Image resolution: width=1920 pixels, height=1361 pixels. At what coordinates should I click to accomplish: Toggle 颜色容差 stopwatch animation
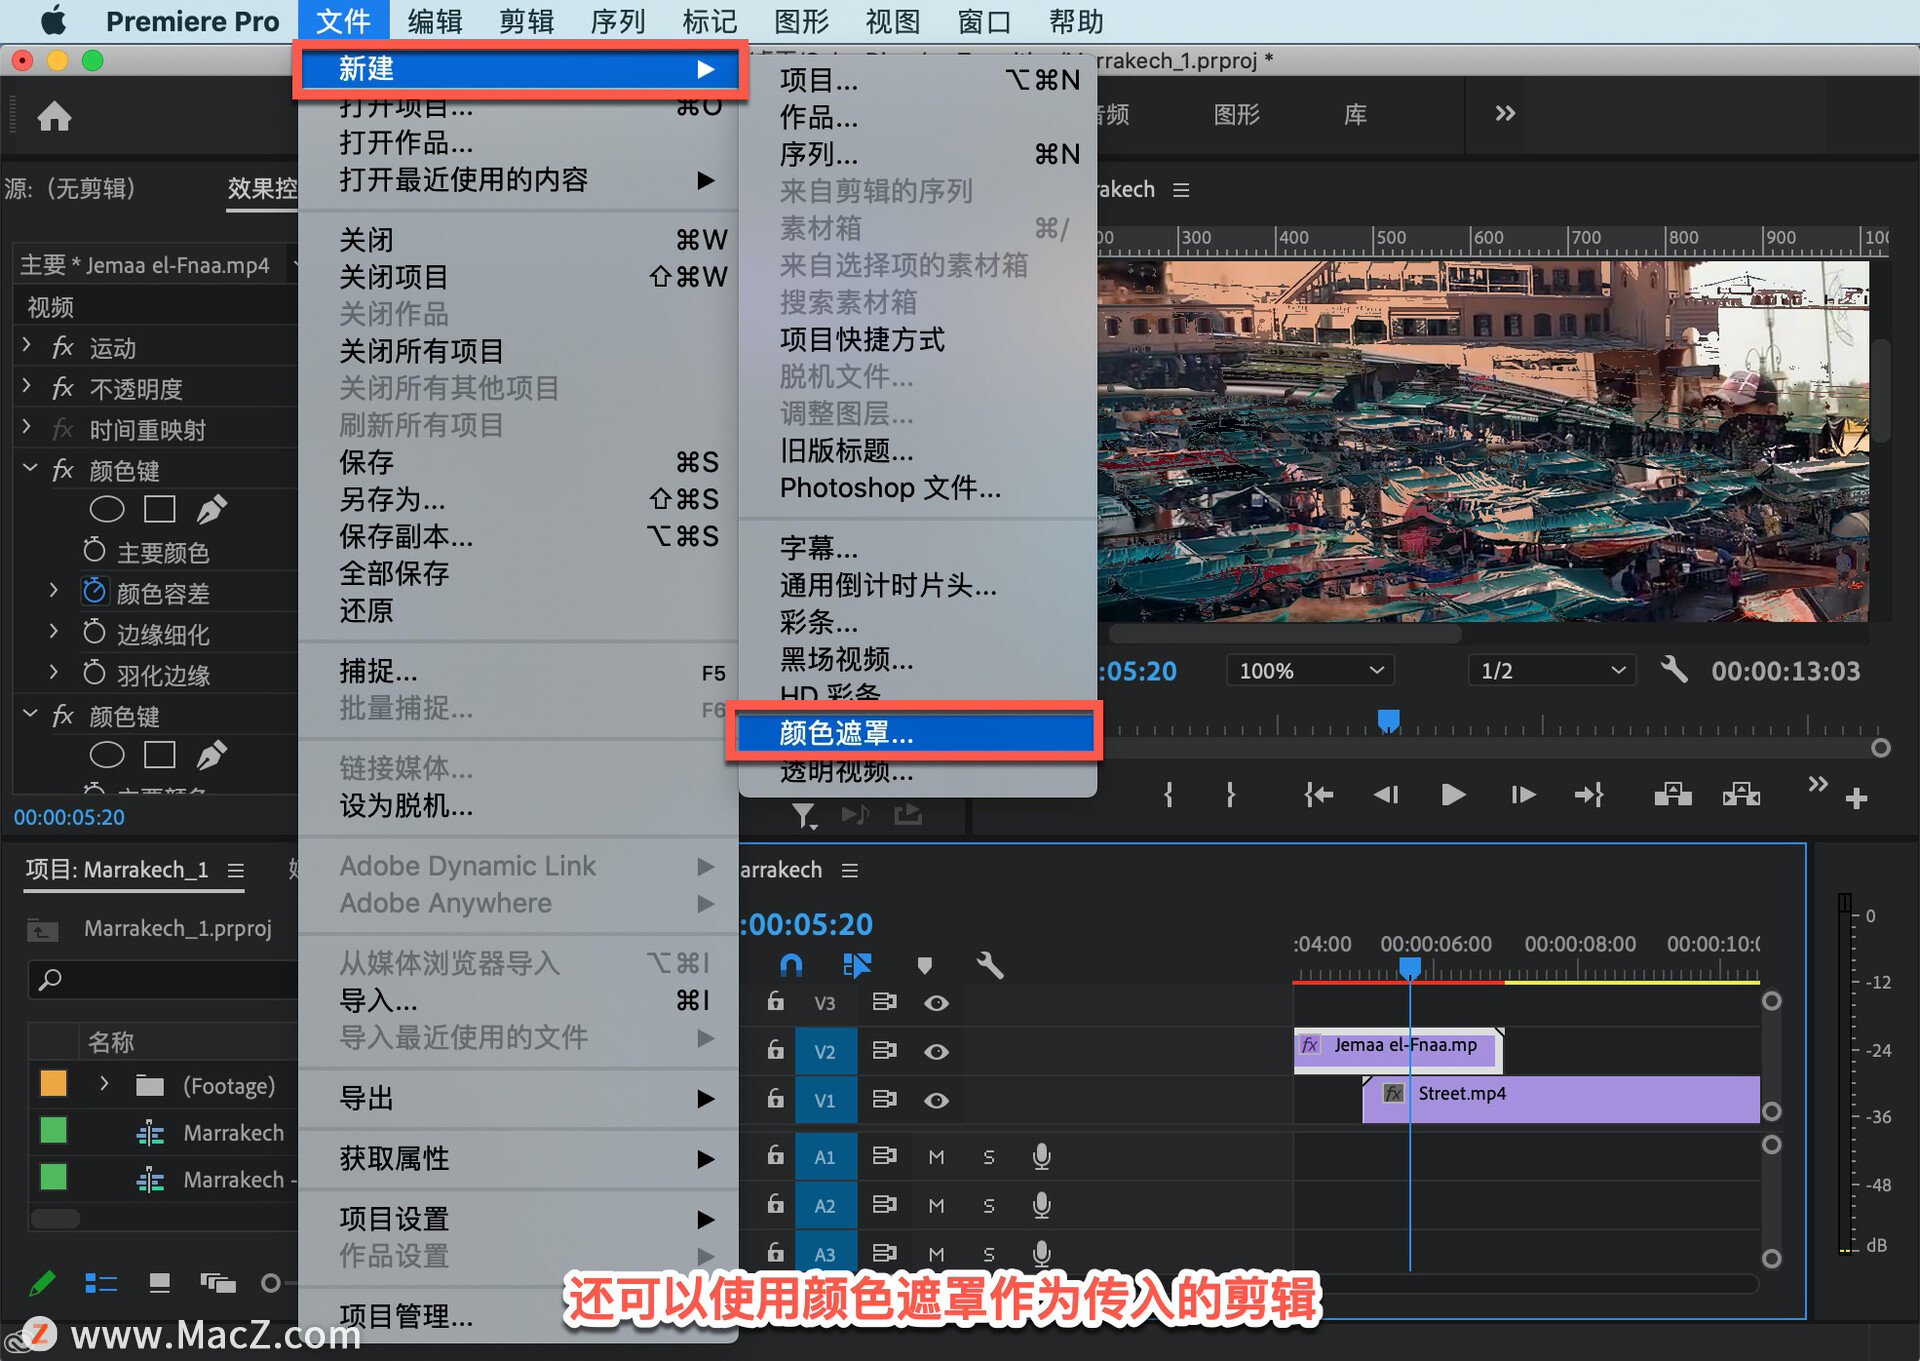tap(94, 592)
